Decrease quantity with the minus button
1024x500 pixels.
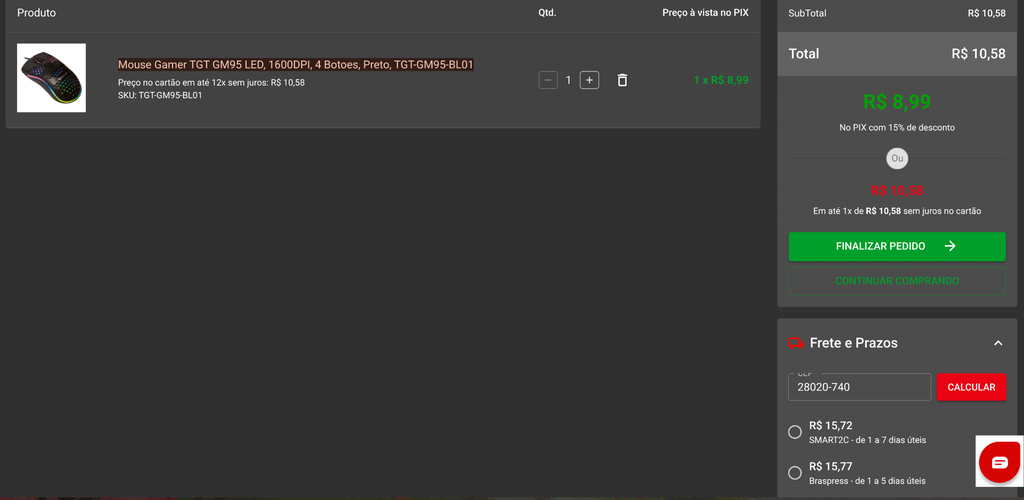tap(548, 80)
